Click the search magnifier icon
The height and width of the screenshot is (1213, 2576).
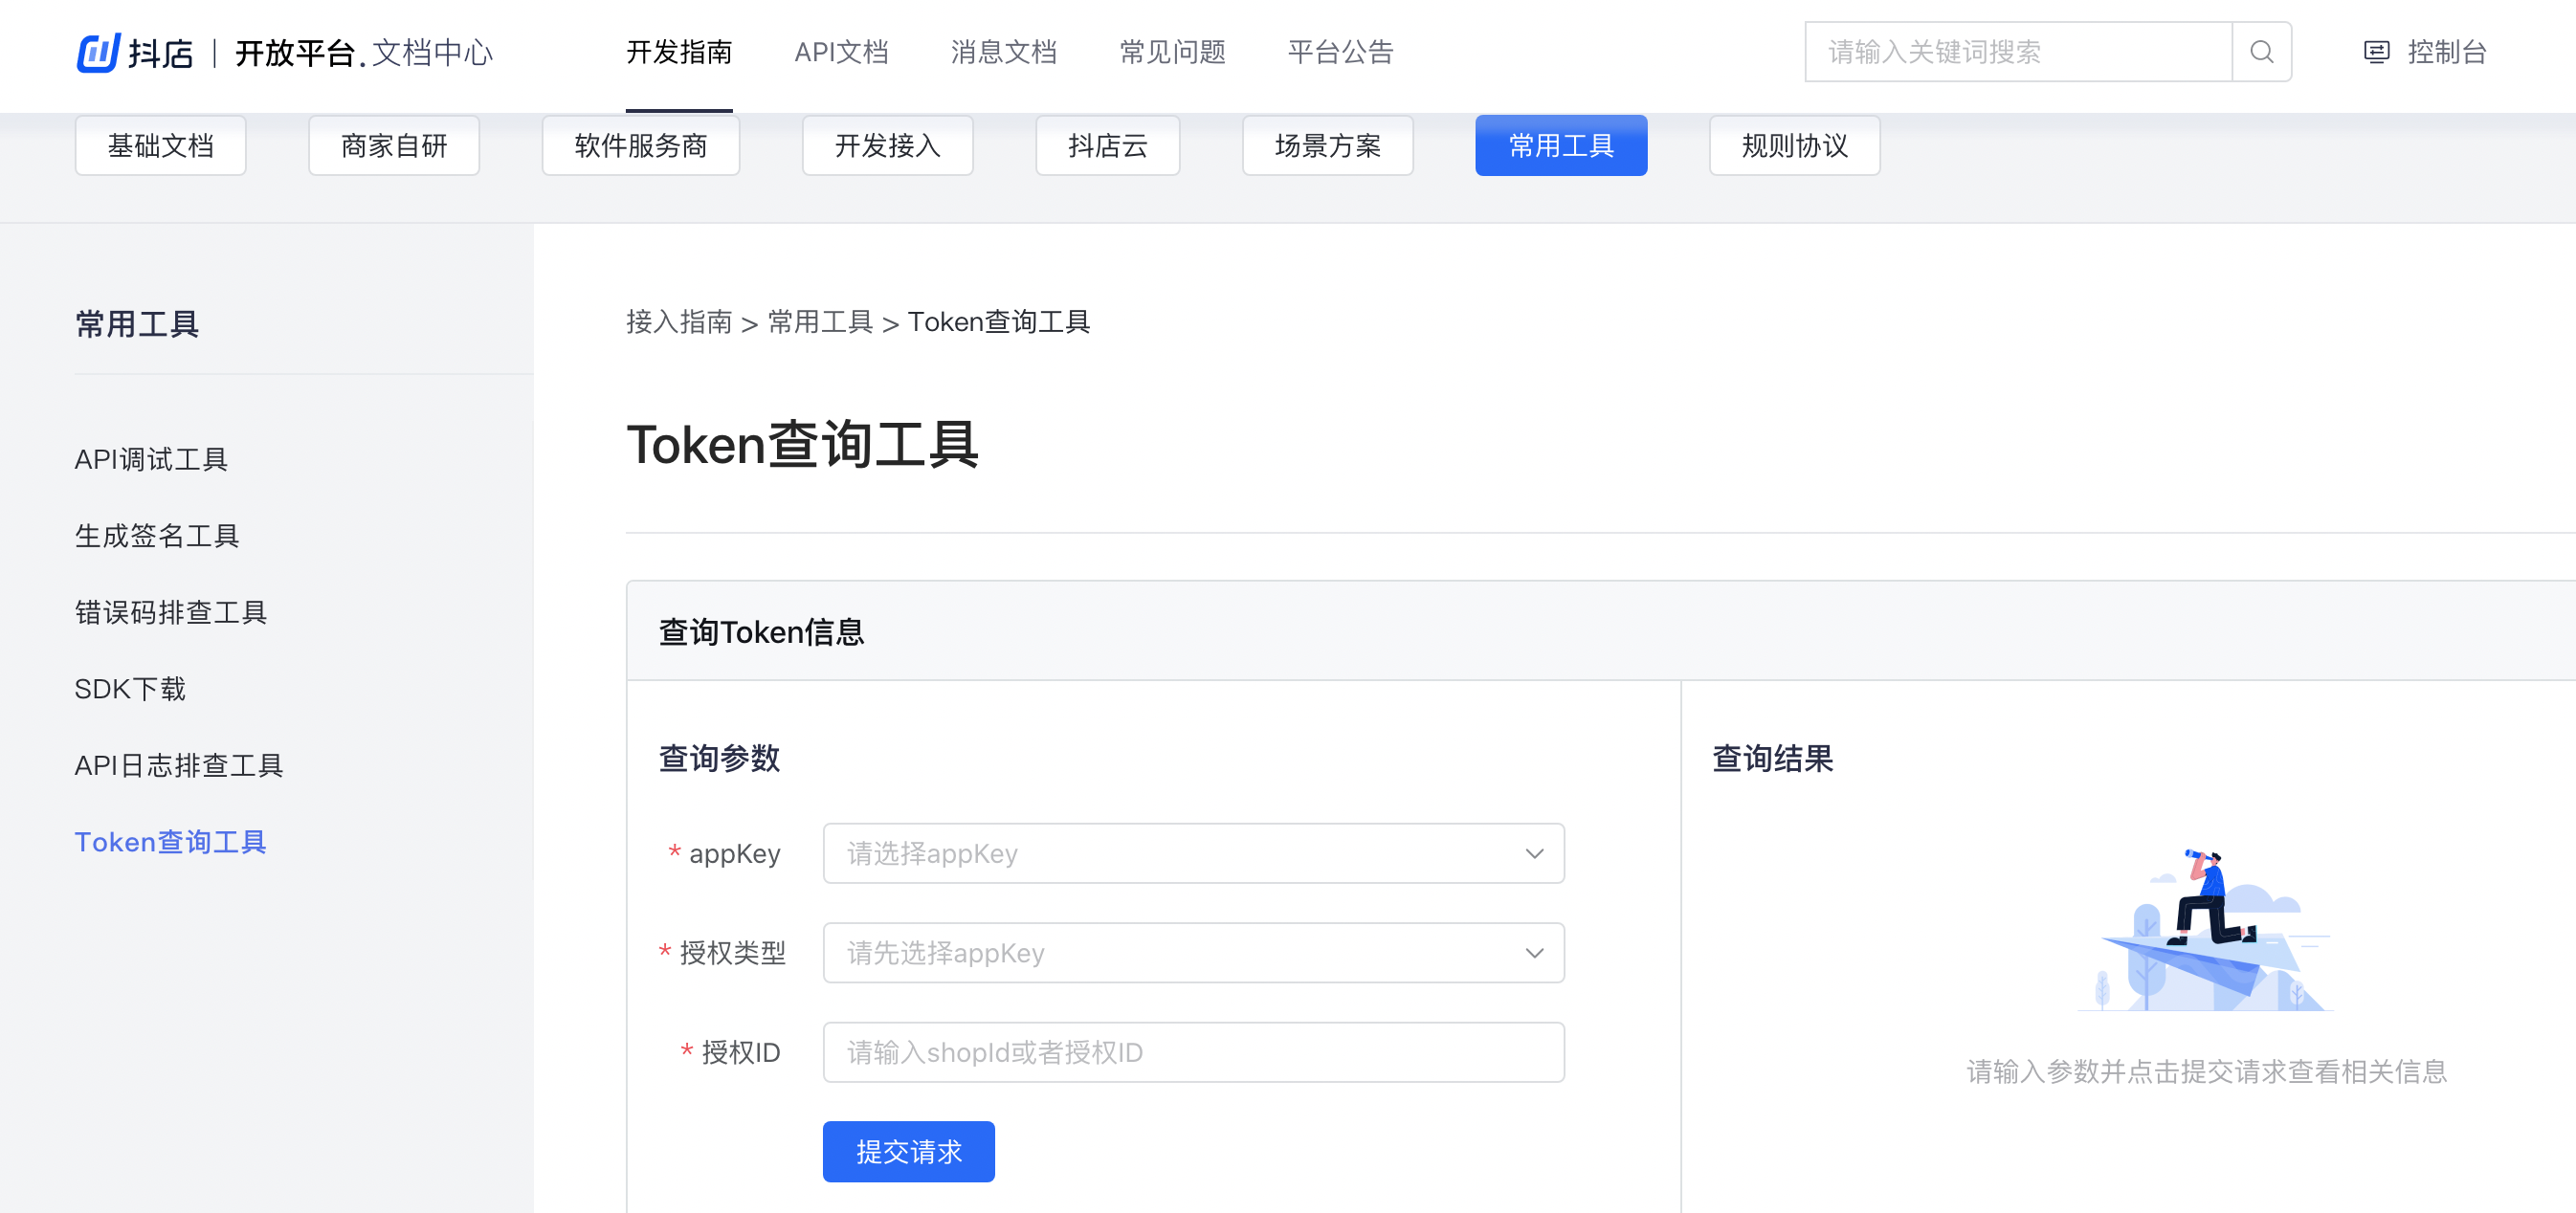pyautogui.click(x=2261, y=52)
